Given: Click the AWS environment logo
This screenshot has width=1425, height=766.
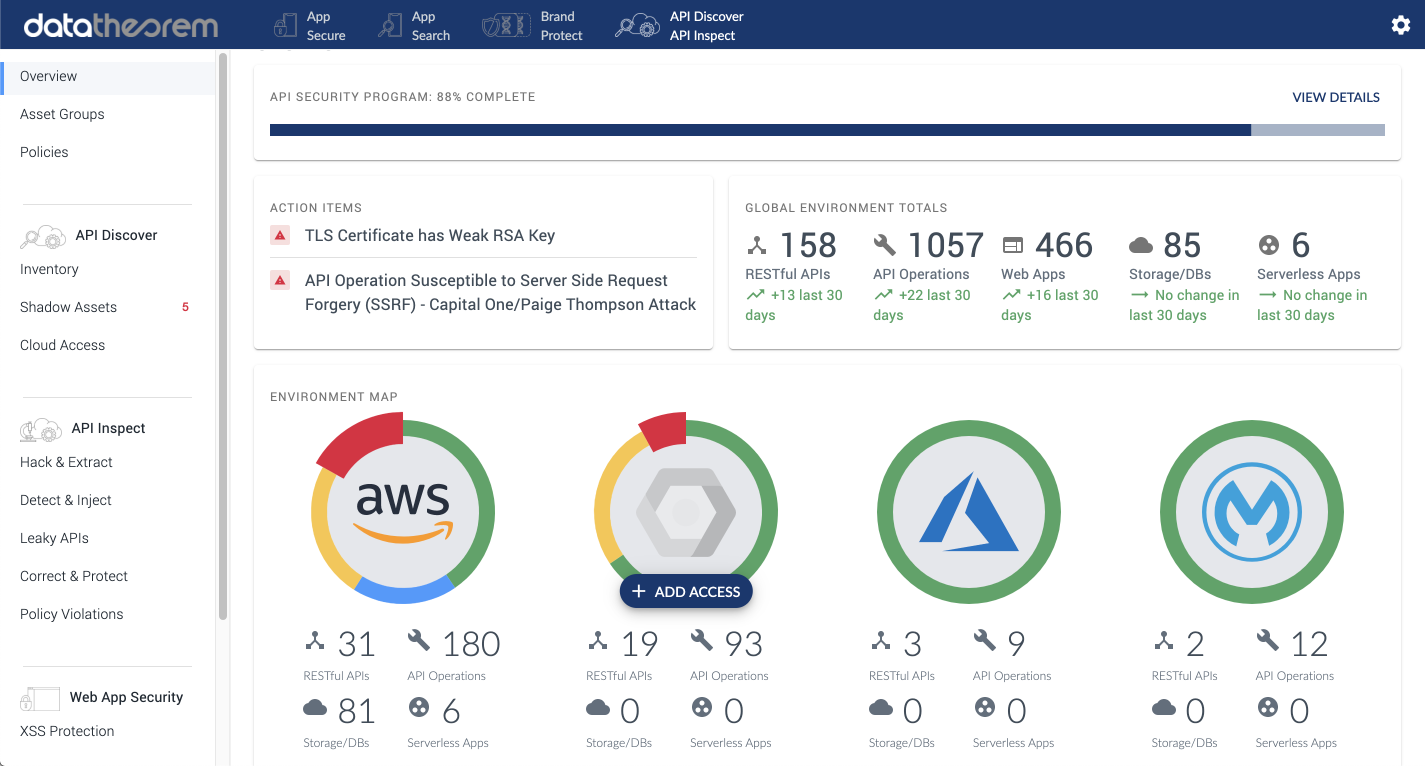Looking at the screenshot, I should click(x=403, y=511).
